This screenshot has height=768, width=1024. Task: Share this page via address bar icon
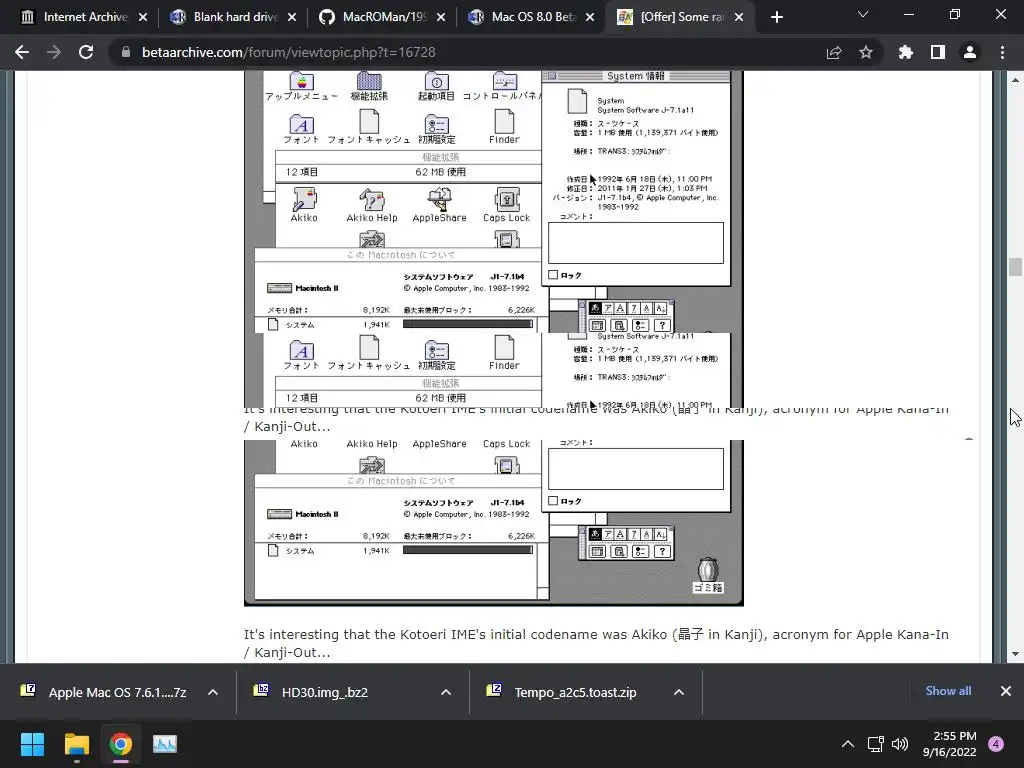(x=834, y=52)
